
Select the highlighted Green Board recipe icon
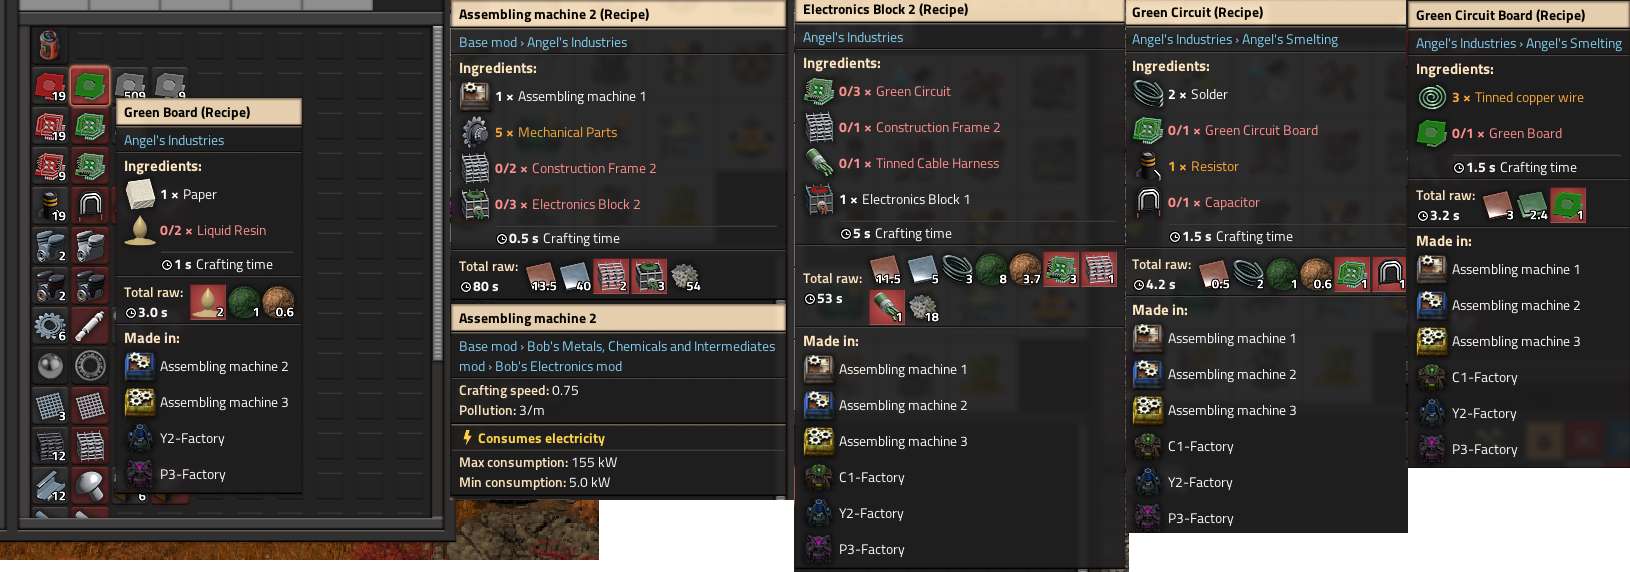(x=90, y=87)
